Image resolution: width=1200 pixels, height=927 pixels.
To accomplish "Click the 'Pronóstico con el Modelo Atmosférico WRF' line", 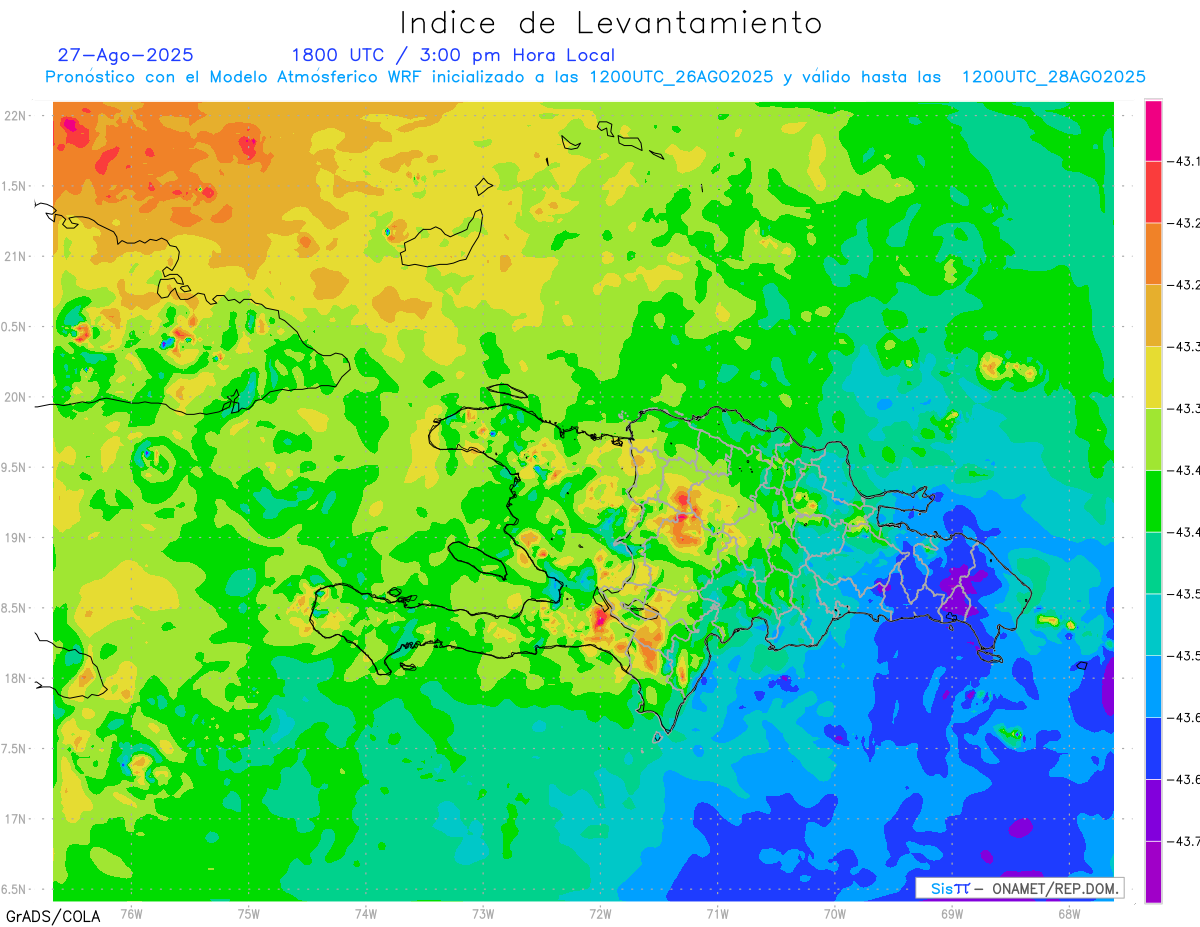I will (x=595, y=77).
